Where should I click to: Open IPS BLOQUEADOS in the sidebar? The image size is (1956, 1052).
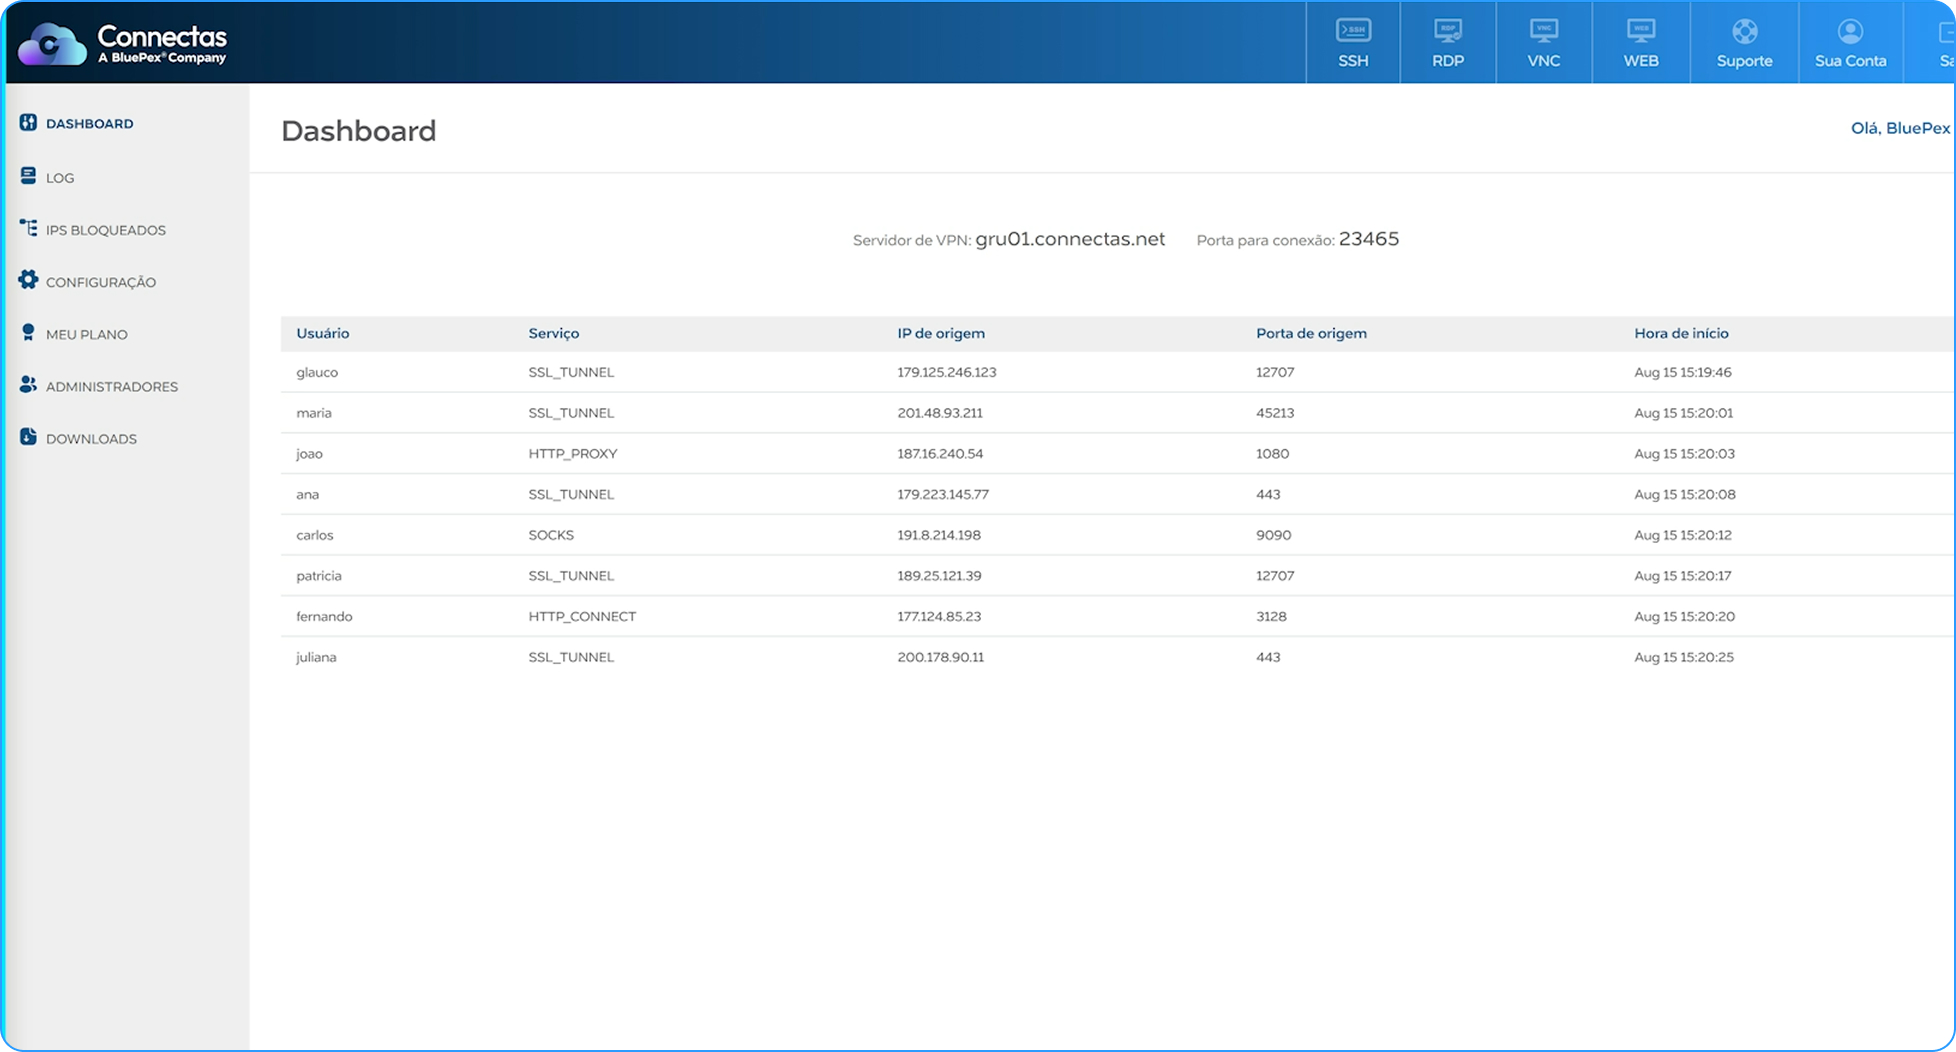point(106,230)
